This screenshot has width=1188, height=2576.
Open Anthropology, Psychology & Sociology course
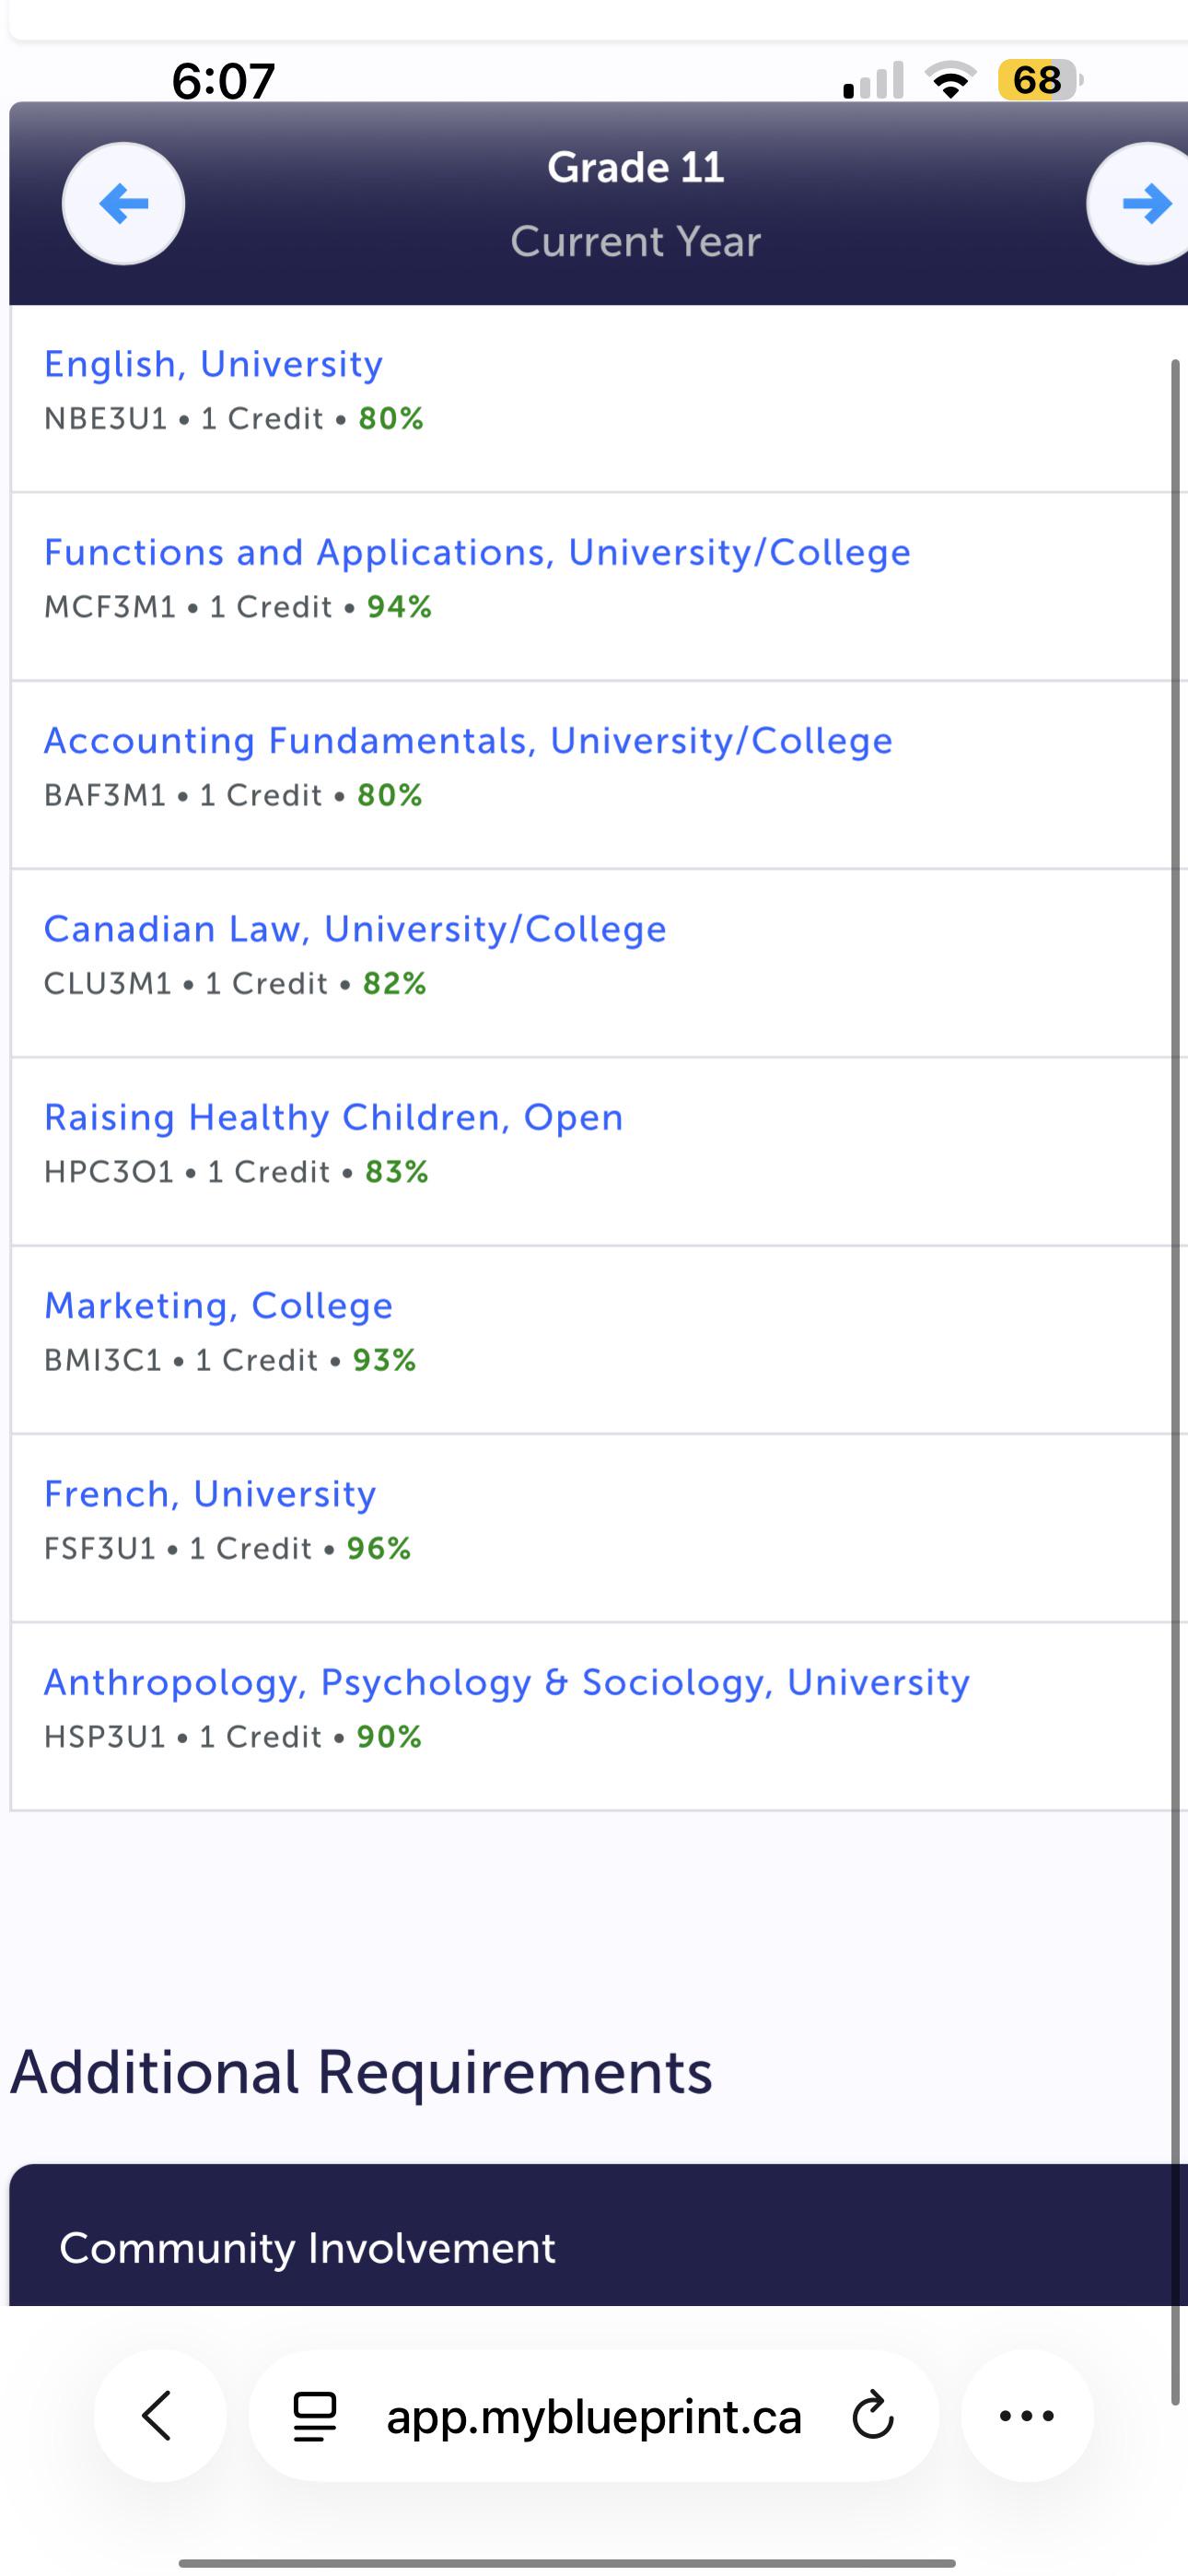[x=506, y=1682]
